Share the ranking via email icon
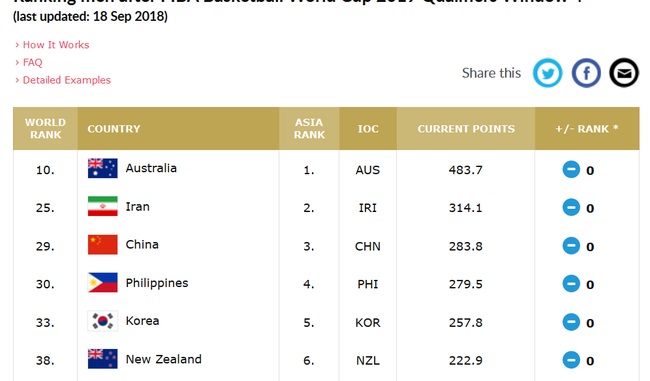This screenshot has width=650, height=381. (624, 73)
